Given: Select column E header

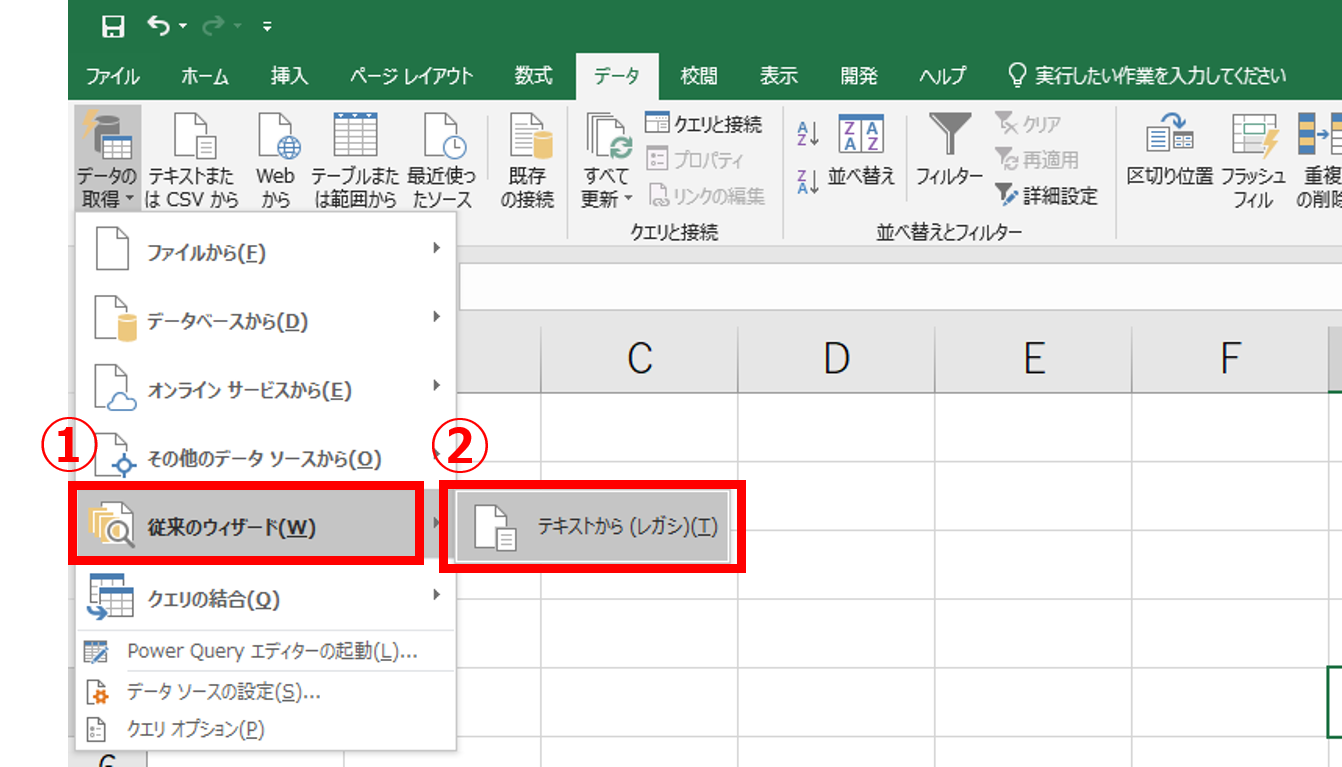Looking at the screenshot, I should coord(1033,358).
